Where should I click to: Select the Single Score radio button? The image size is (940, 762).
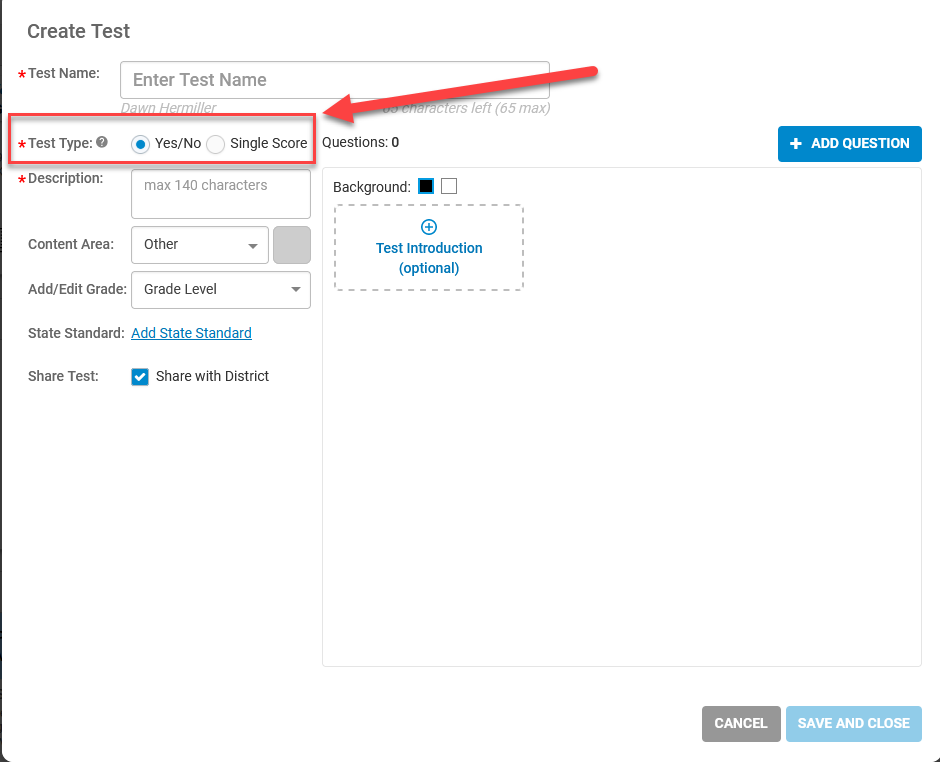pos(215,144)
